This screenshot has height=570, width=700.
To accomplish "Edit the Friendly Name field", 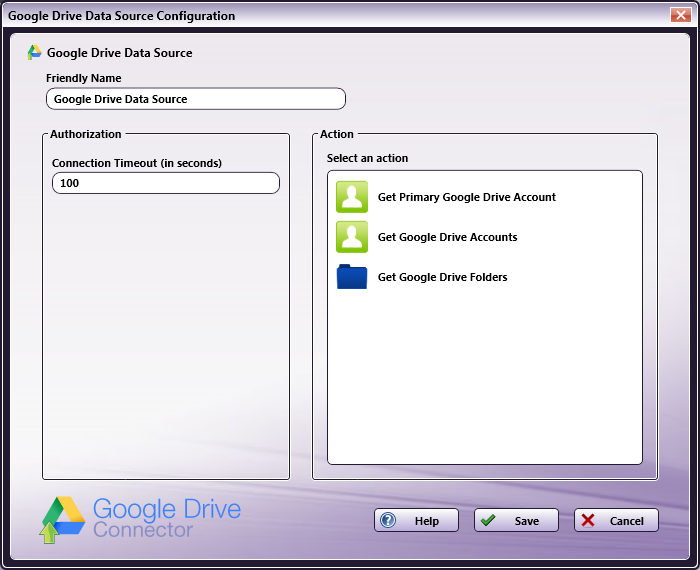I will 196,99.
